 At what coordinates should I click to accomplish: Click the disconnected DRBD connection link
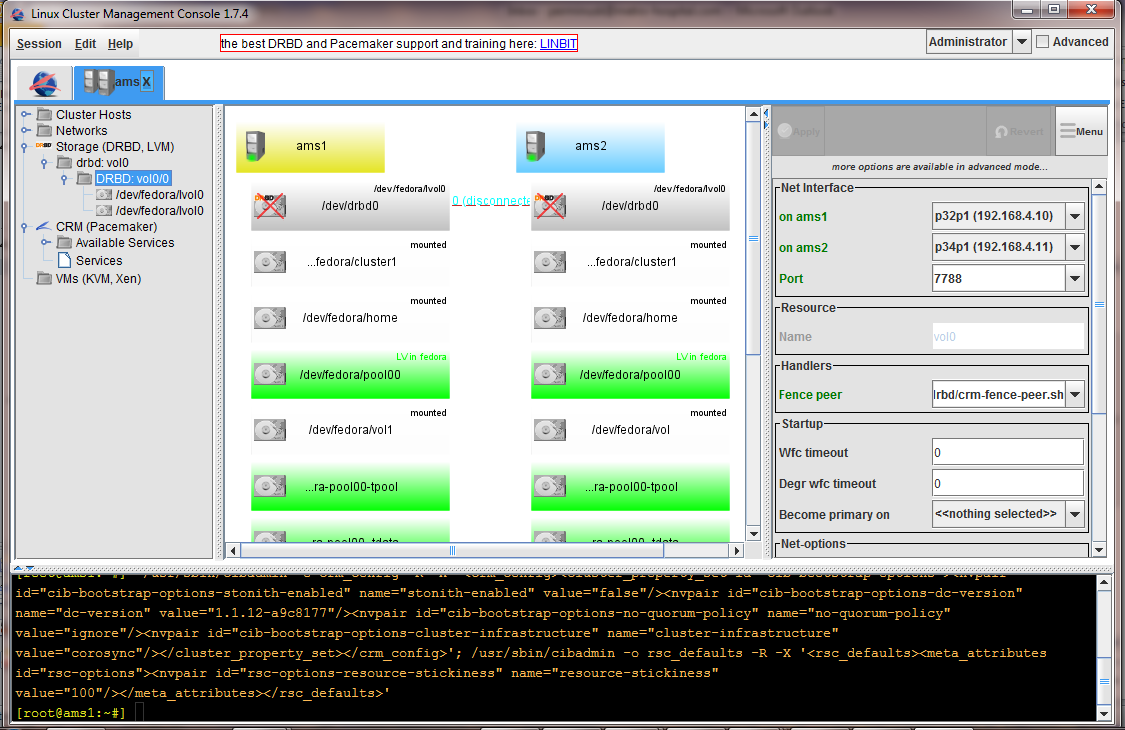click(x=490, y=200)
